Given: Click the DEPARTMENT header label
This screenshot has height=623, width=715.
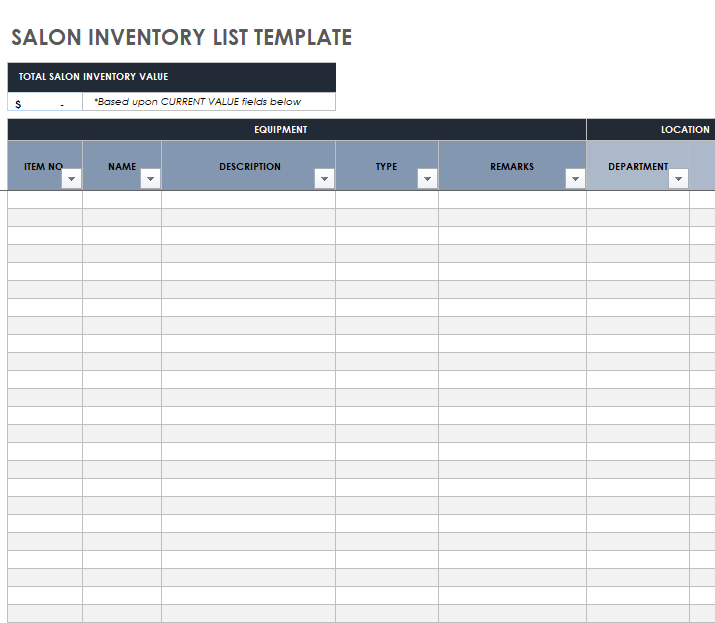Looking at the screenshot, I should click(x=637, y=166).
